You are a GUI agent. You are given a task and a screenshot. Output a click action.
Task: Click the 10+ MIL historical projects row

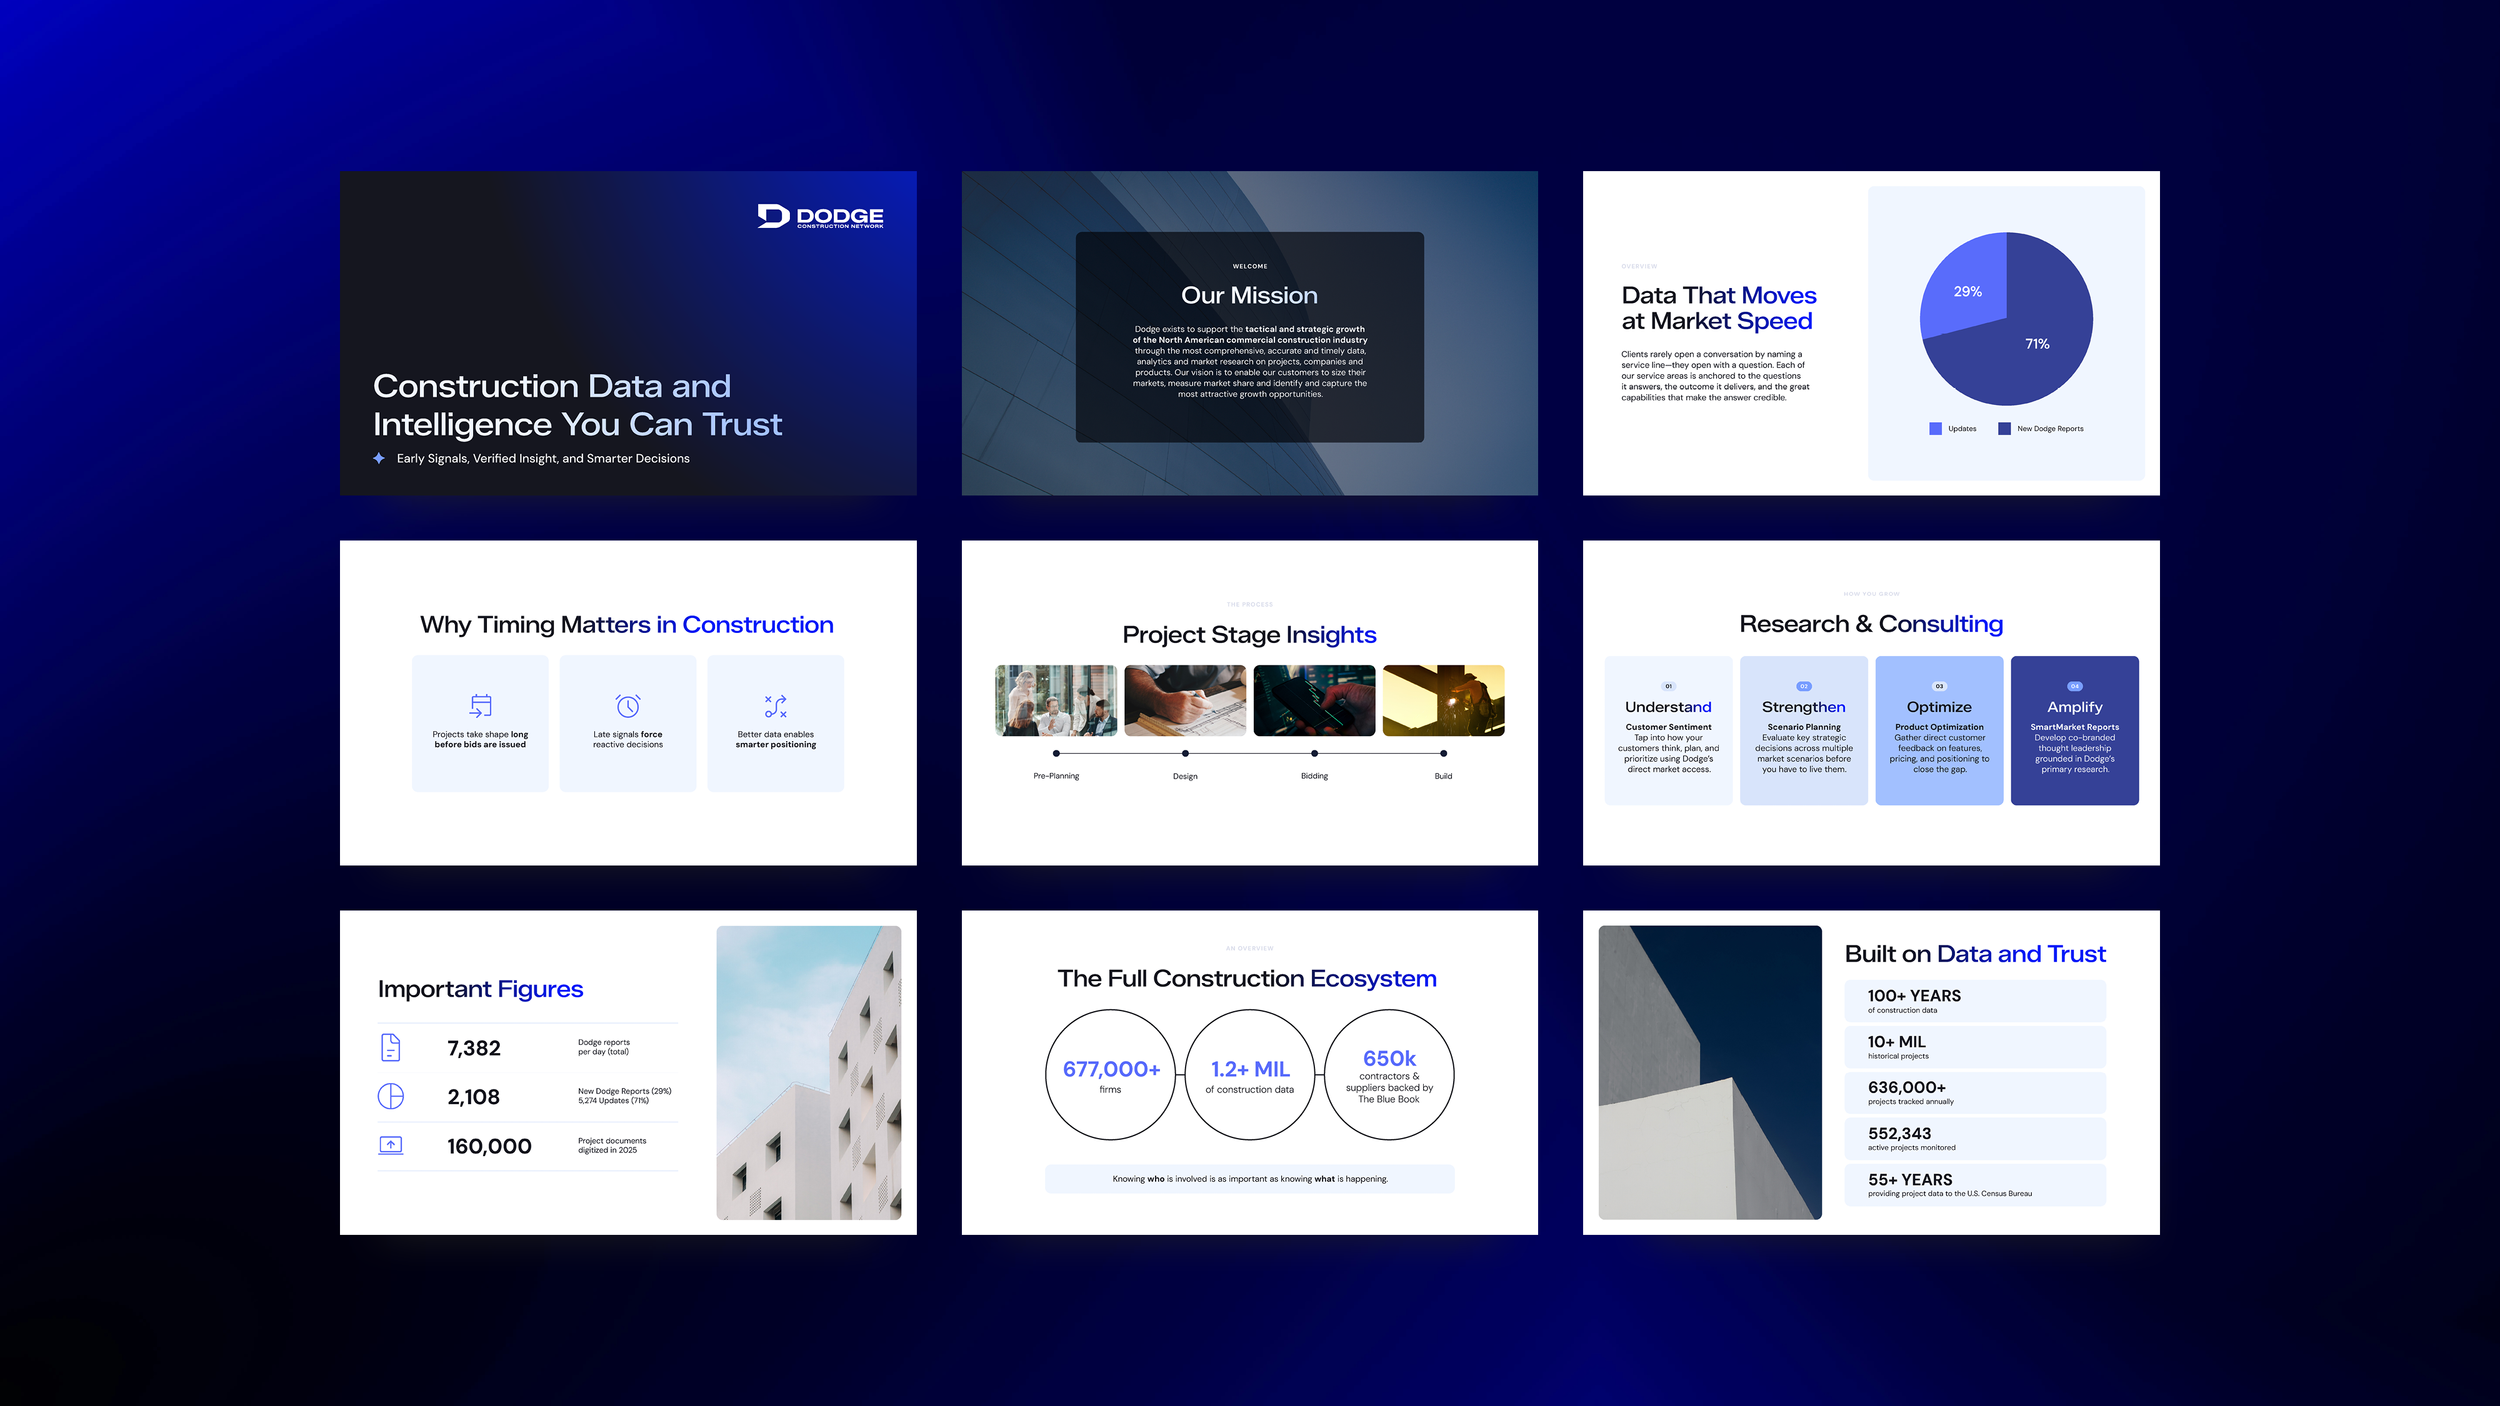[x=1975, y=1047]
